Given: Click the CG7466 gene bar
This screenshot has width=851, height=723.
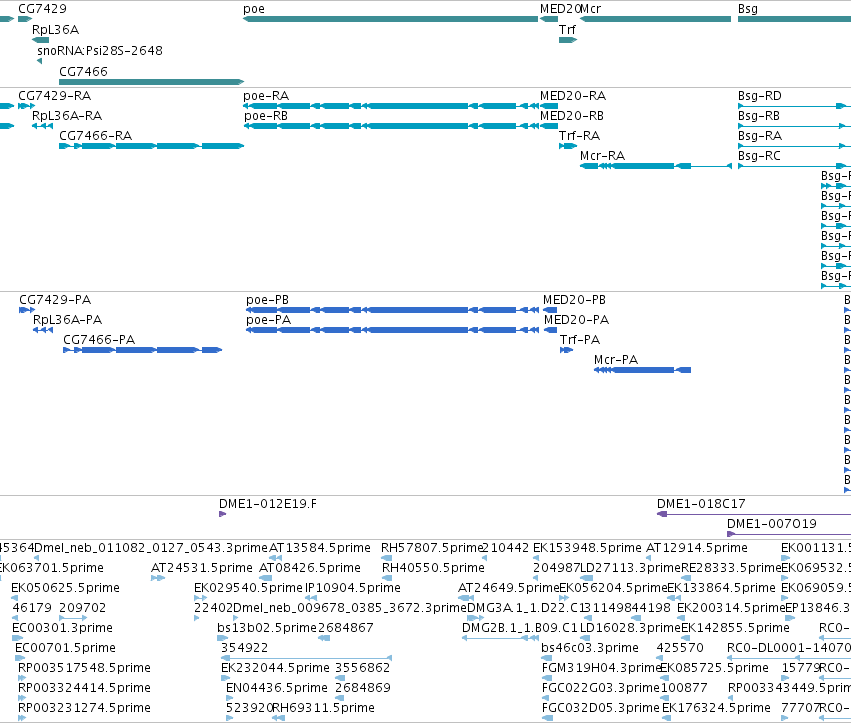Looking at the screenshot, I should [x=151, y=82].
